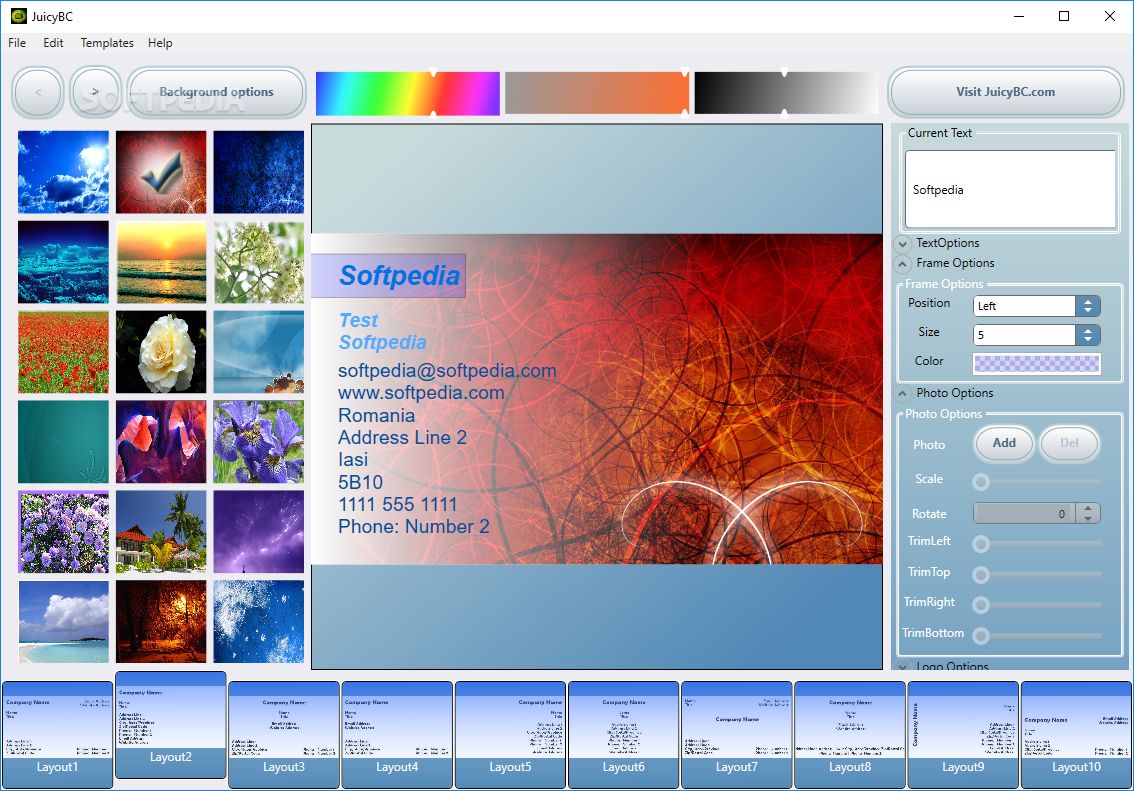
Task: Choose the Layout5 template
Action: (510, 735)
